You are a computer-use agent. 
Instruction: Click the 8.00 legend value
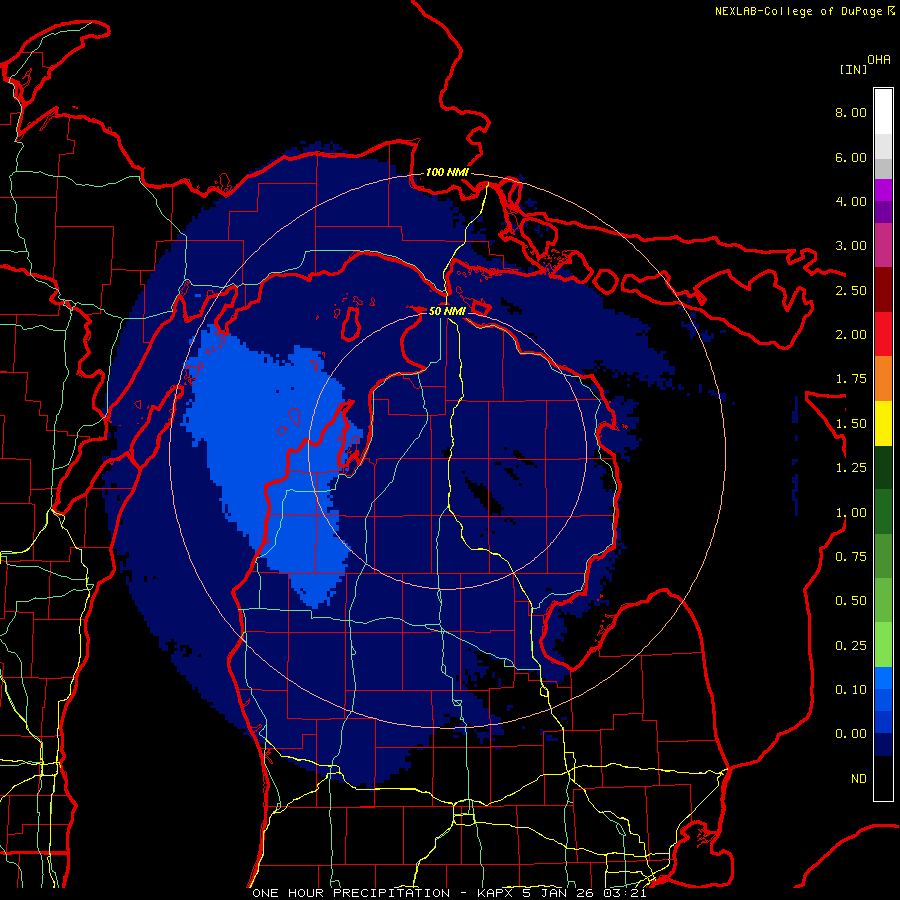click(x=851, y=112)
